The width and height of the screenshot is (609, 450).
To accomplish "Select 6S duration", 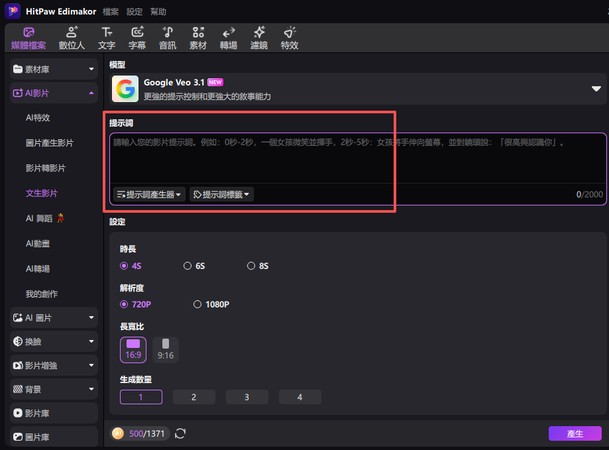I will tap(194, 266).
